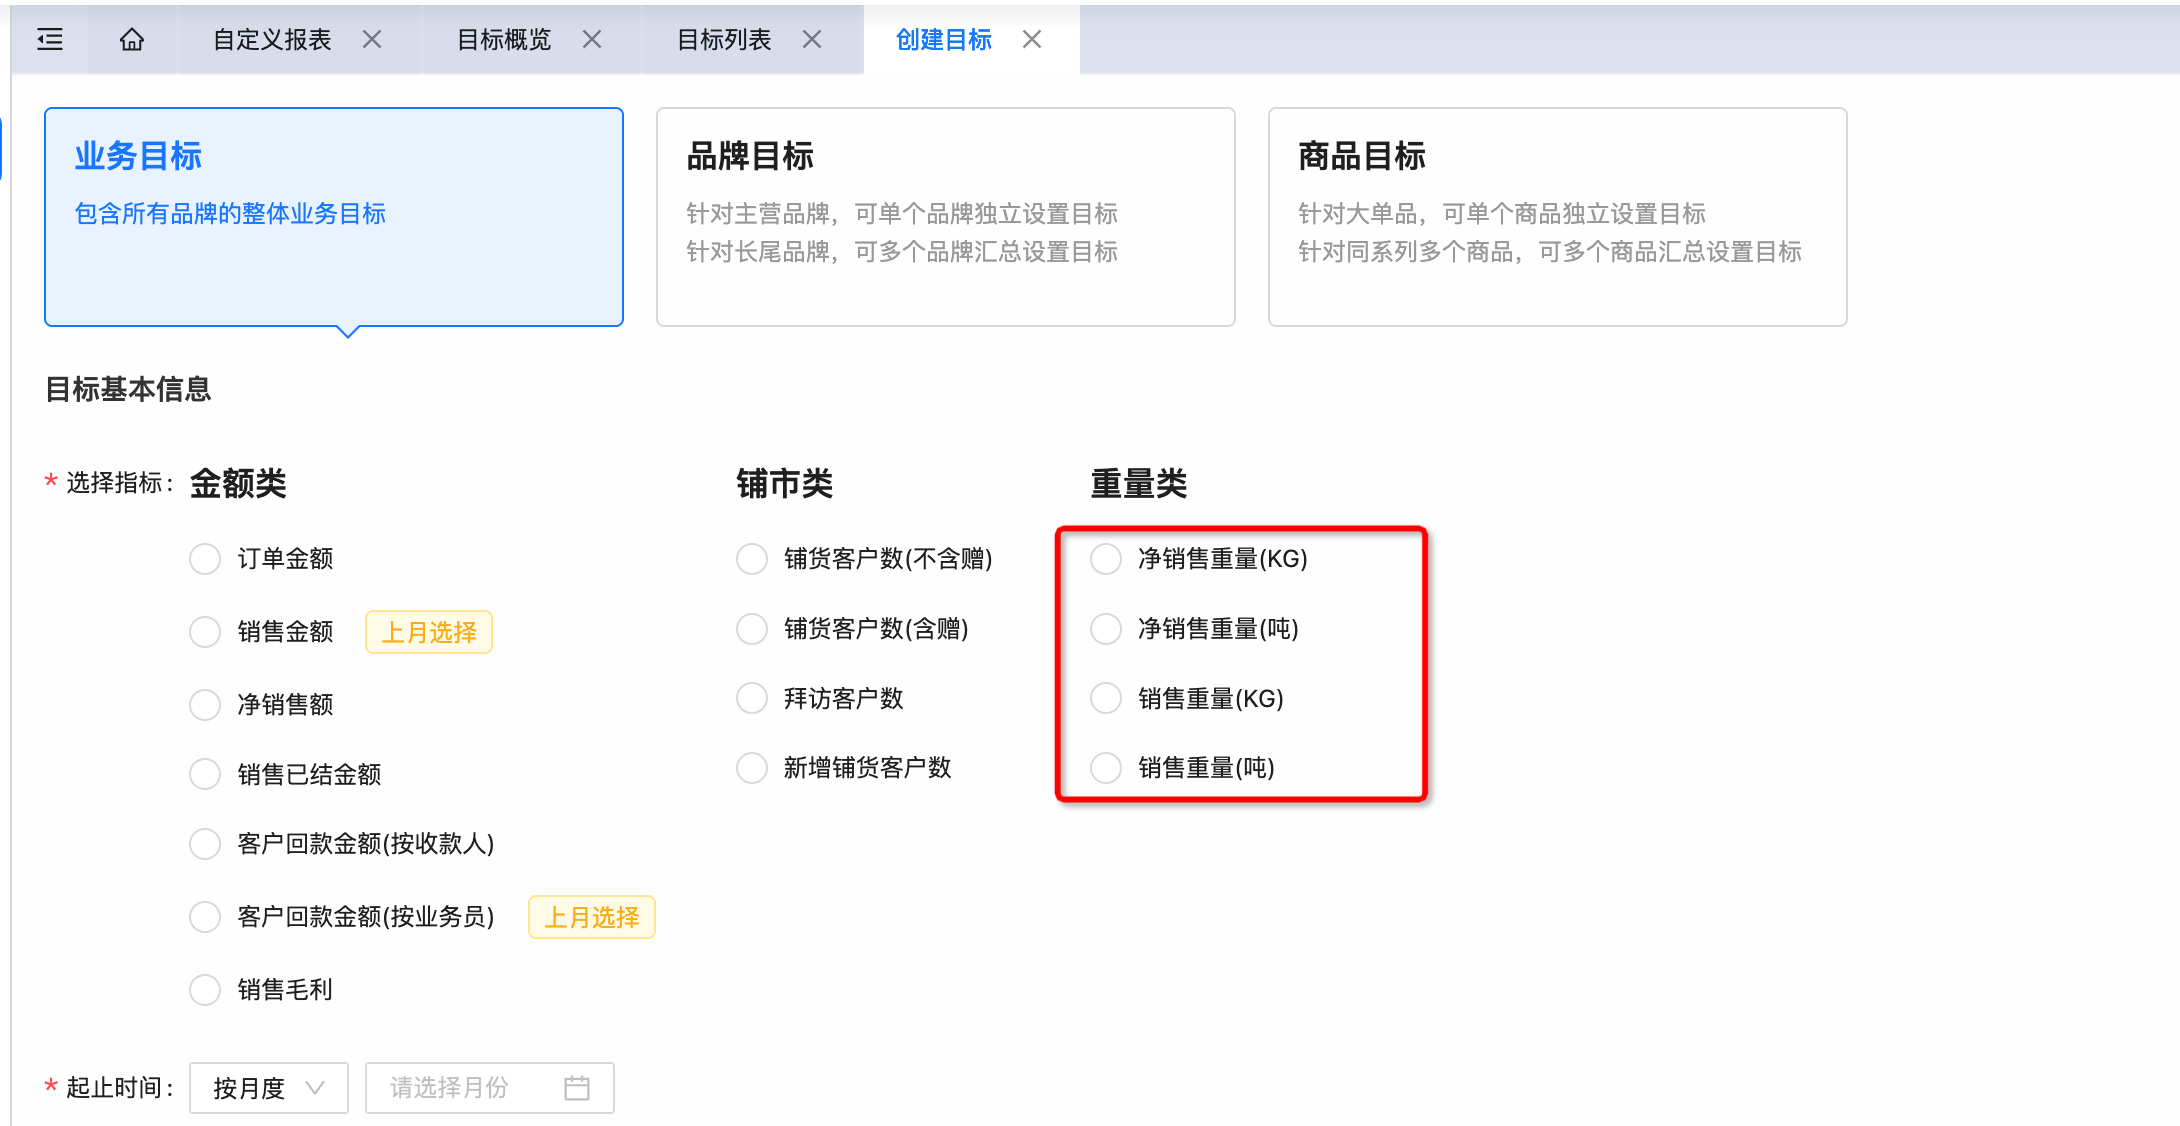Select 净销售重量(KG) radio option

coord(1106,559)
